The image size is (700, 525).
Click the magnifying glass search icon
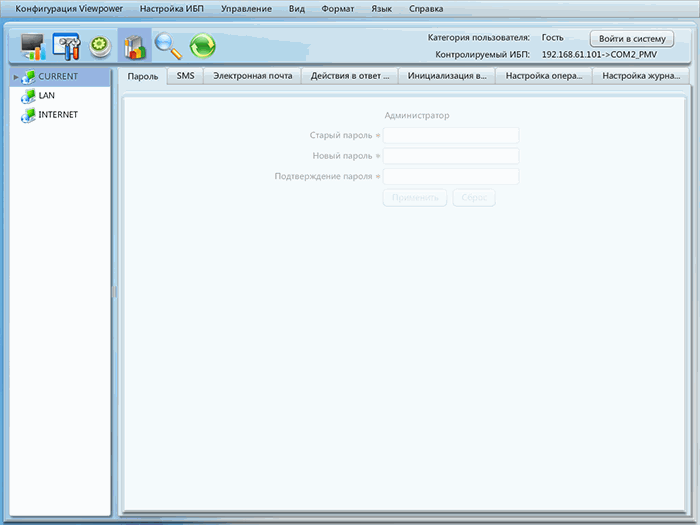(168, 46)
